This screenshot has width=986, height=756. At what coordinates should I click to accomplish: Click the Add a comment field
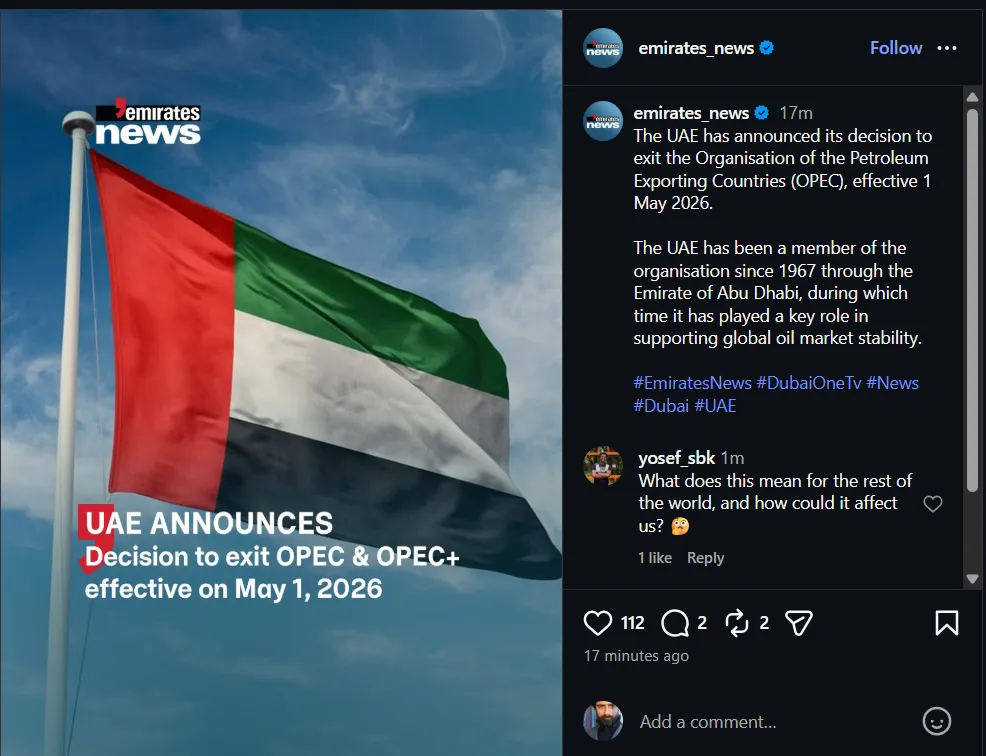point(773,721)
